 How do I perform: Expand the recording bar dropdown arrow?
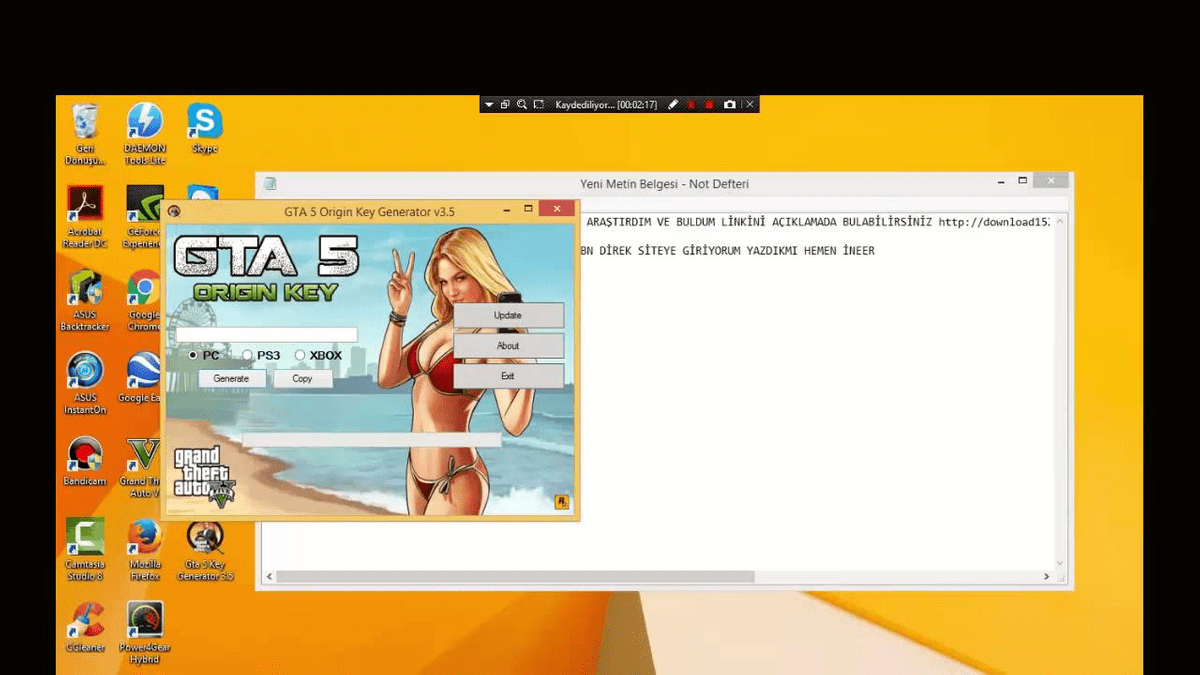point(489,104)
